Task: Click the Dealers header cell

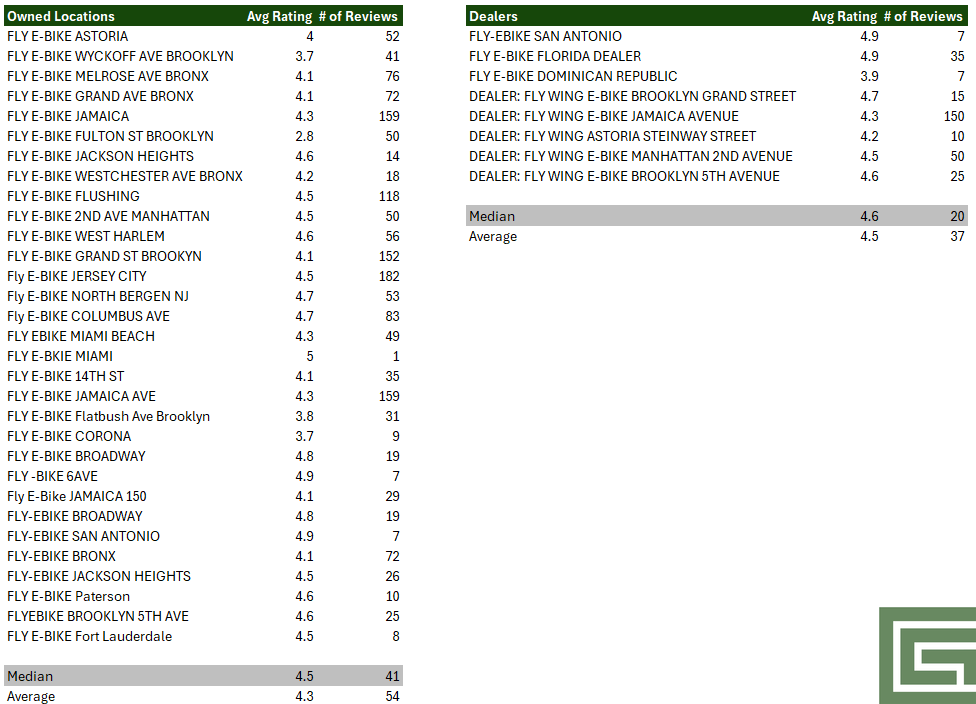Action: [493, 16]
